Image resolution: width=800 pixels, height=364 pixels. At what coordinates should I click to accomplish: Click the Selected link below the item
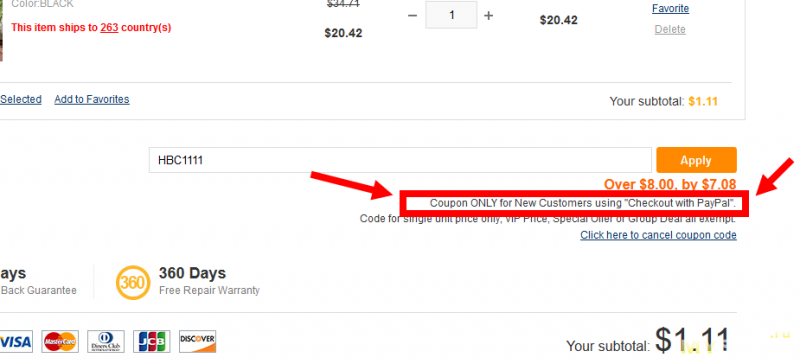pos(20,99)
